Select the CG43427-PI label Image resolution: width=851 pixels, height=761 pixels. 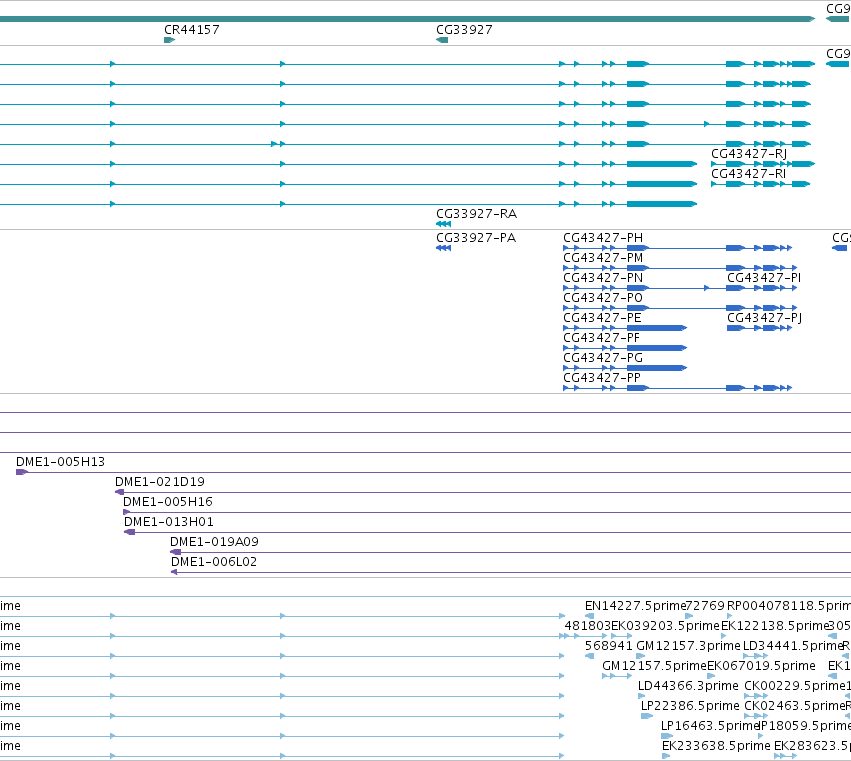coord(764,278)
